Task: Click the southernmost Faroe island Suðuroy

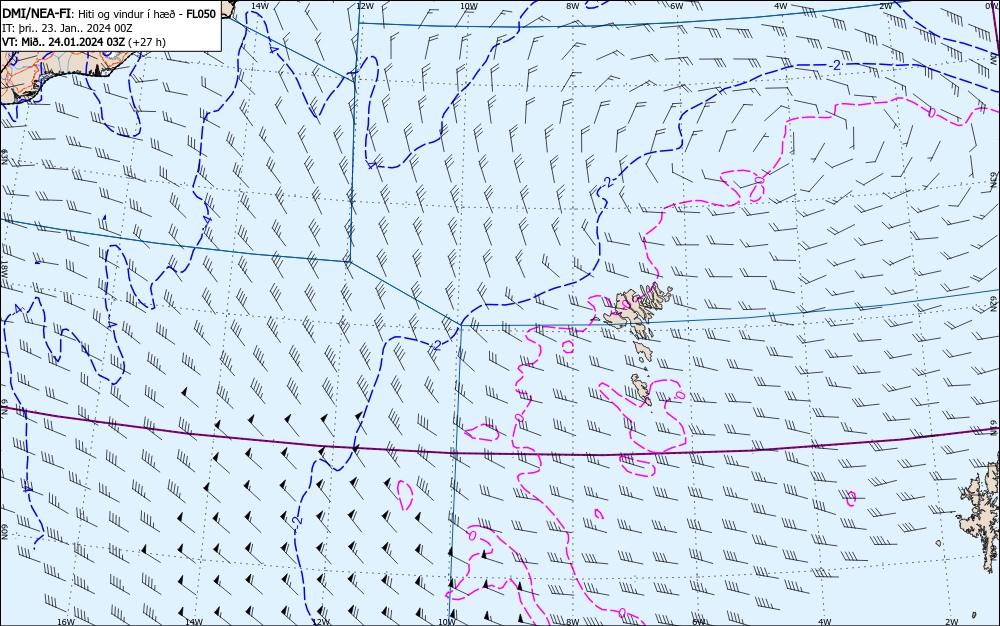Action: [x=640, y=390]
